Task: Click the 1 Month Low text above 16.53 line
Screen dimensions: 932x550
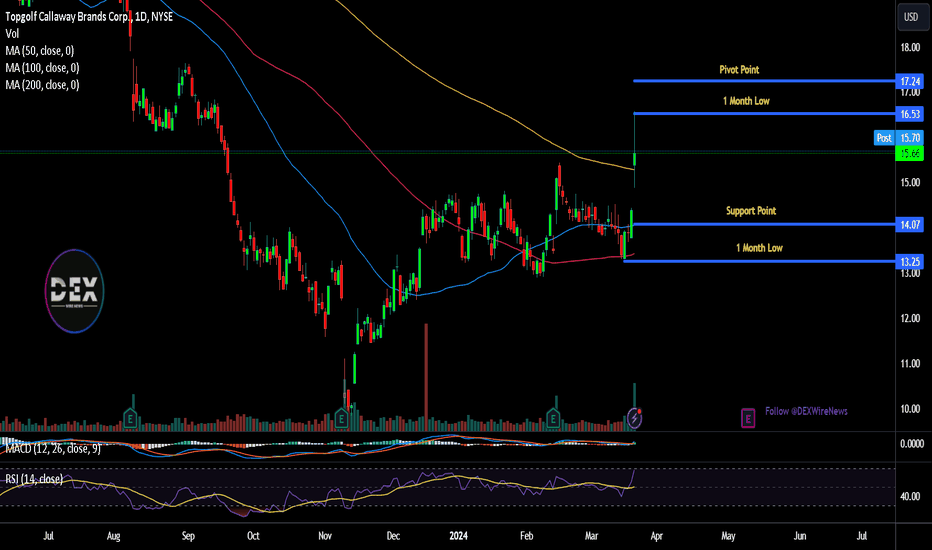Action: click(746, 101)
